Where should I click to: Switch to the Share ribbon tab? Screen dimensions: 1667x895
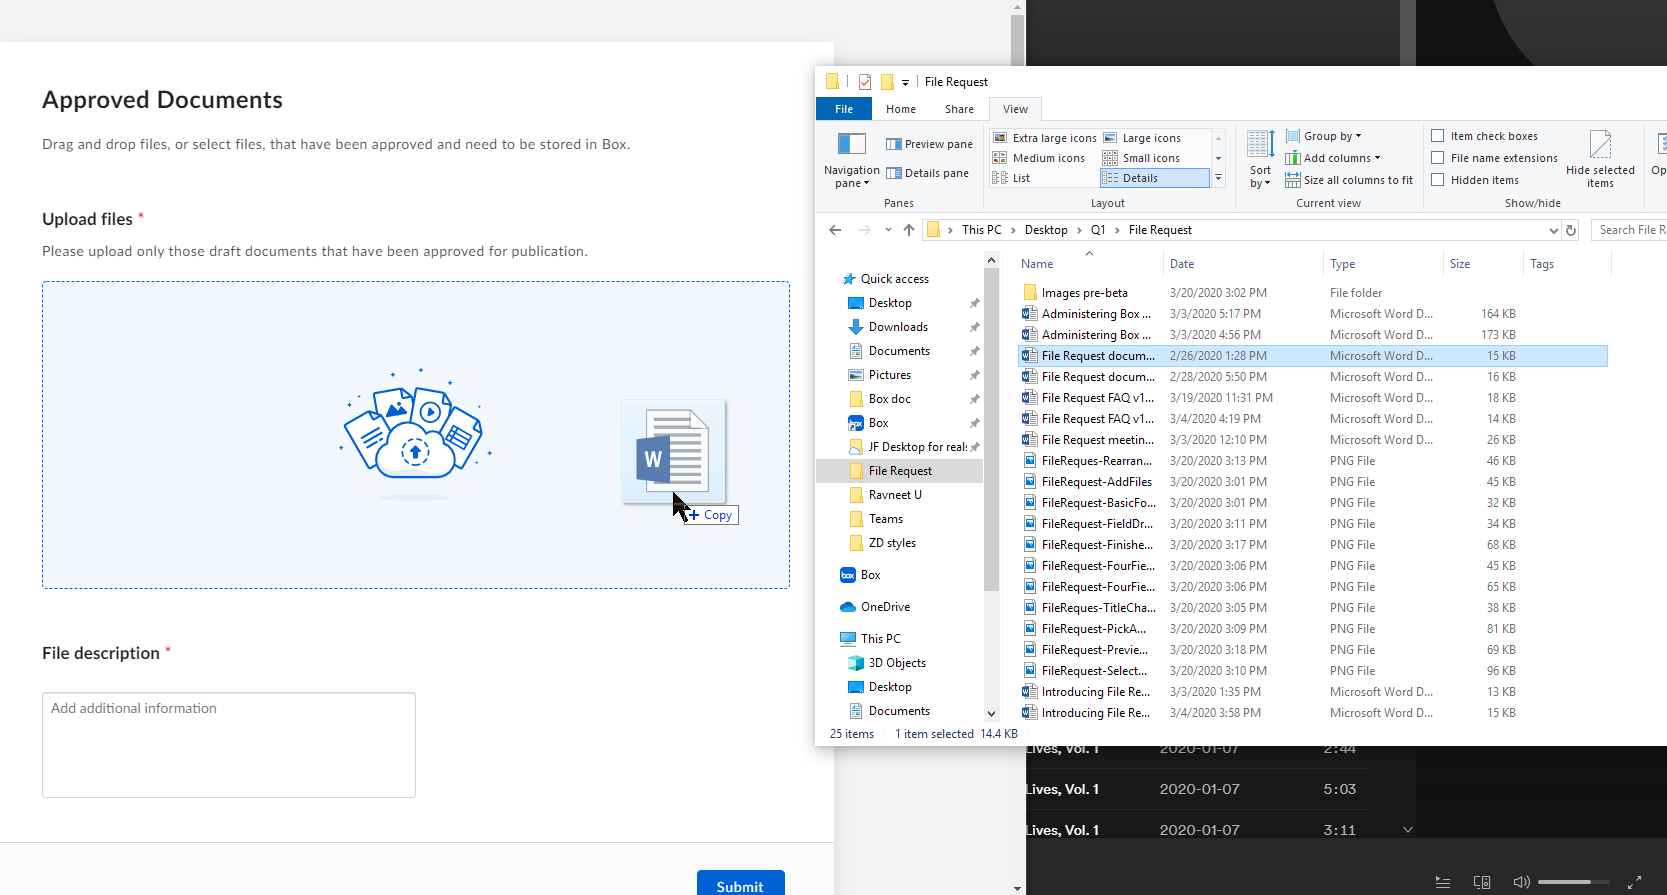click(958, 109)
